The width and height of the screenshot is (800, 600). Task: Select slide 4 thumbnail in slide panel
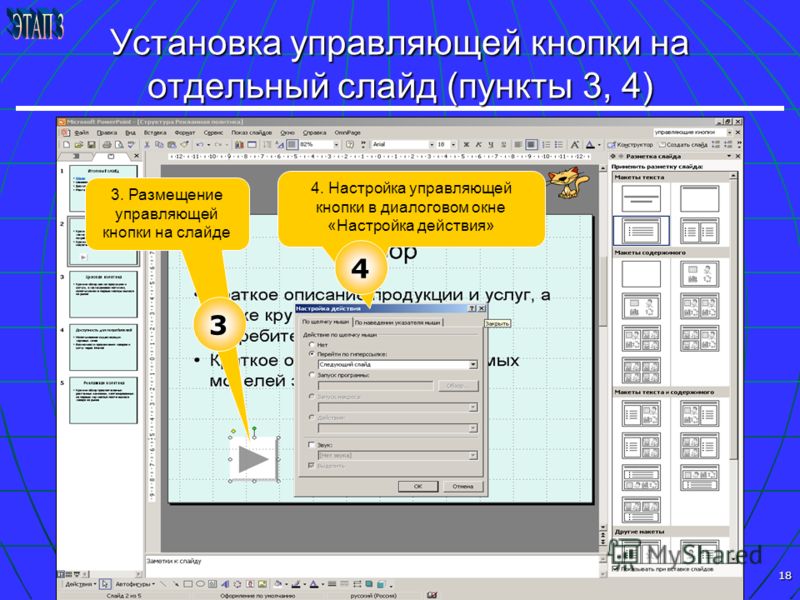(x=104, y=347)
